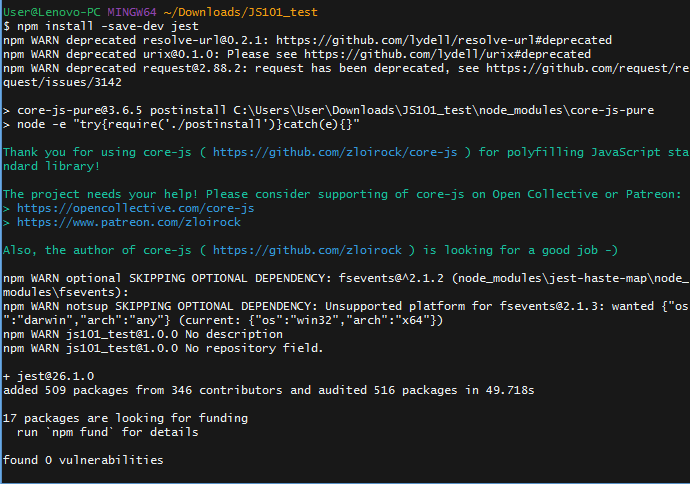Click 'js101_test@1.0.0 No repository field.' warning
The height and width of the screenshot is (484, 690).
[x=195, y=348]
